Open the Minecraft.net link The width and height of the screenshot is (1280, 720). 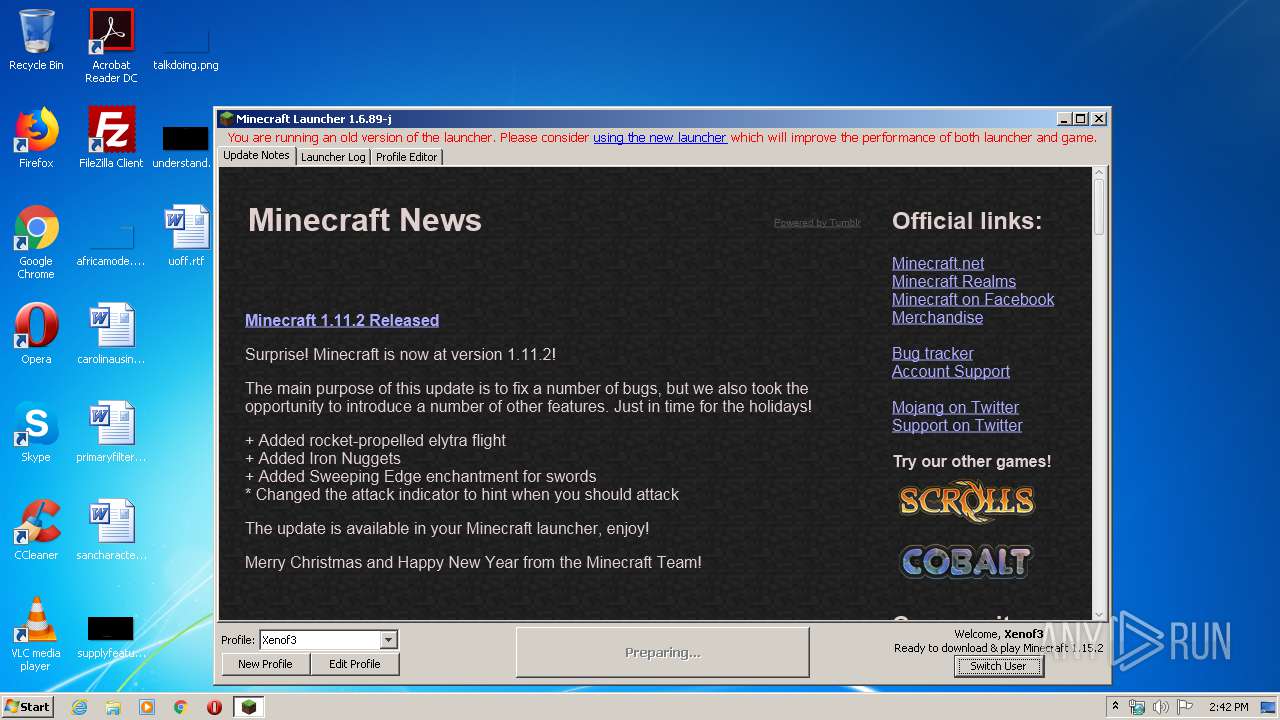pyautogui.click(x=938, y=263)
